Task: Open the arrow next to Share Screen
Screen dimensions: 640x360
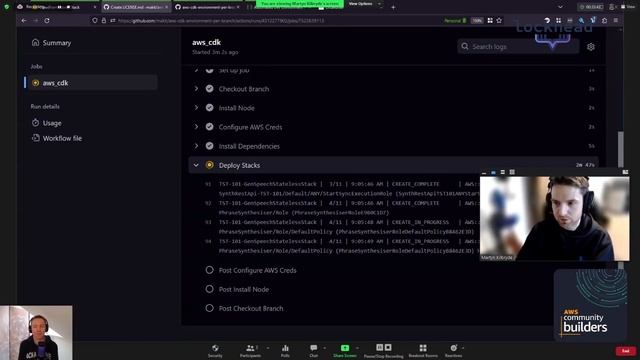Action: click(357, 348)
